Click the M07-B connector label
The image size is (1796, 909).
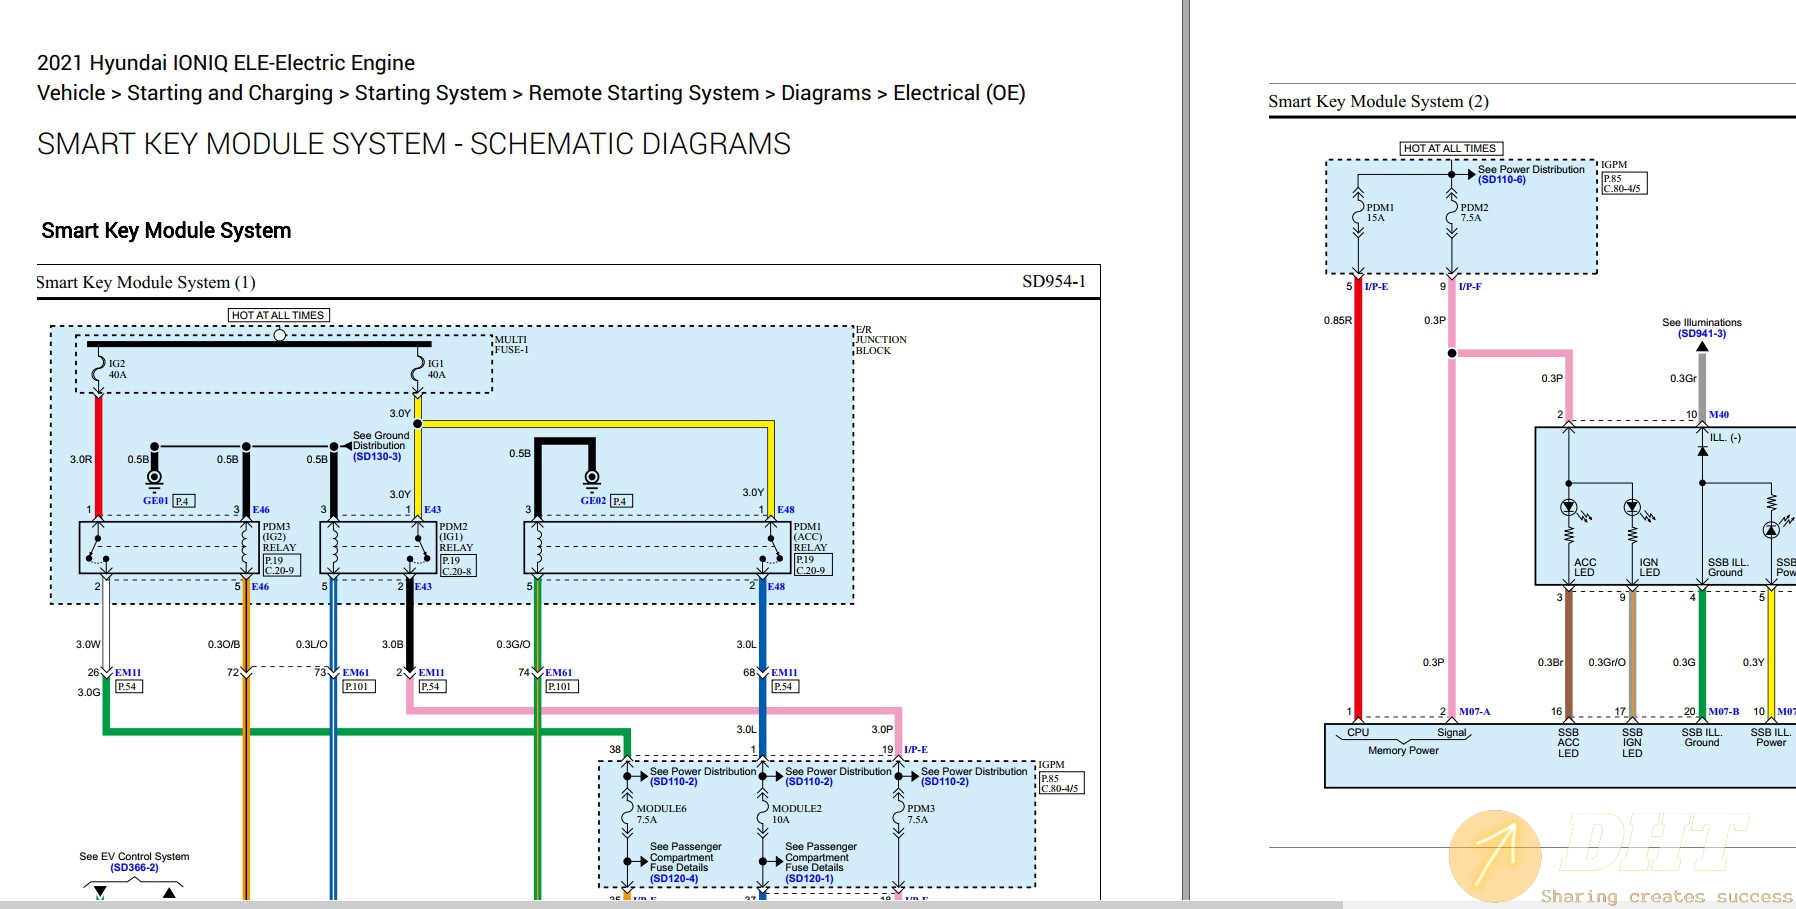click(1723, 712)
